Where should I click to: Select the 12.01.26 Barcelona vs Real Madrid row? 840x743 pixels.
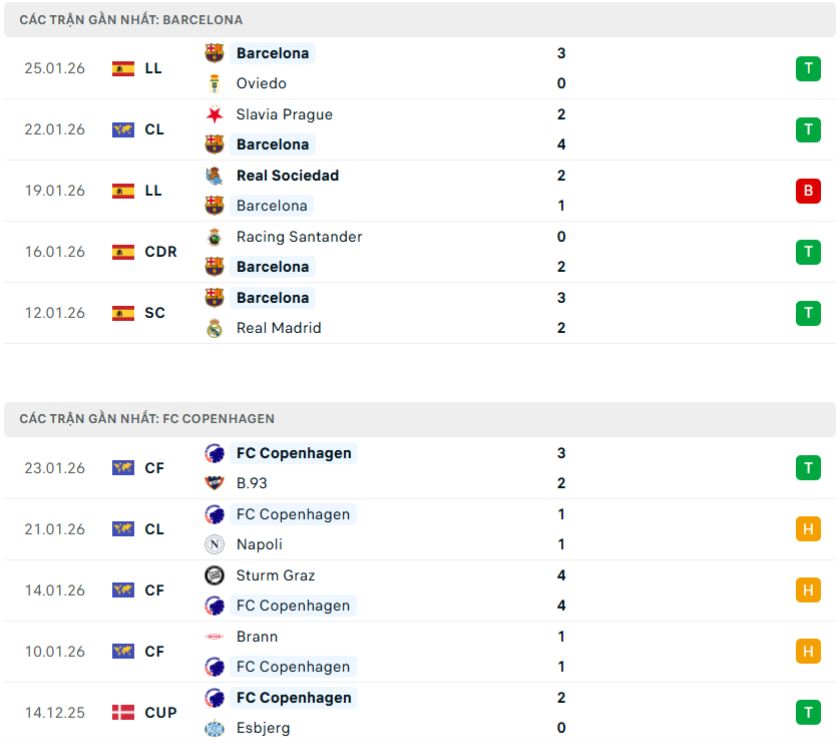coord(420,313)
